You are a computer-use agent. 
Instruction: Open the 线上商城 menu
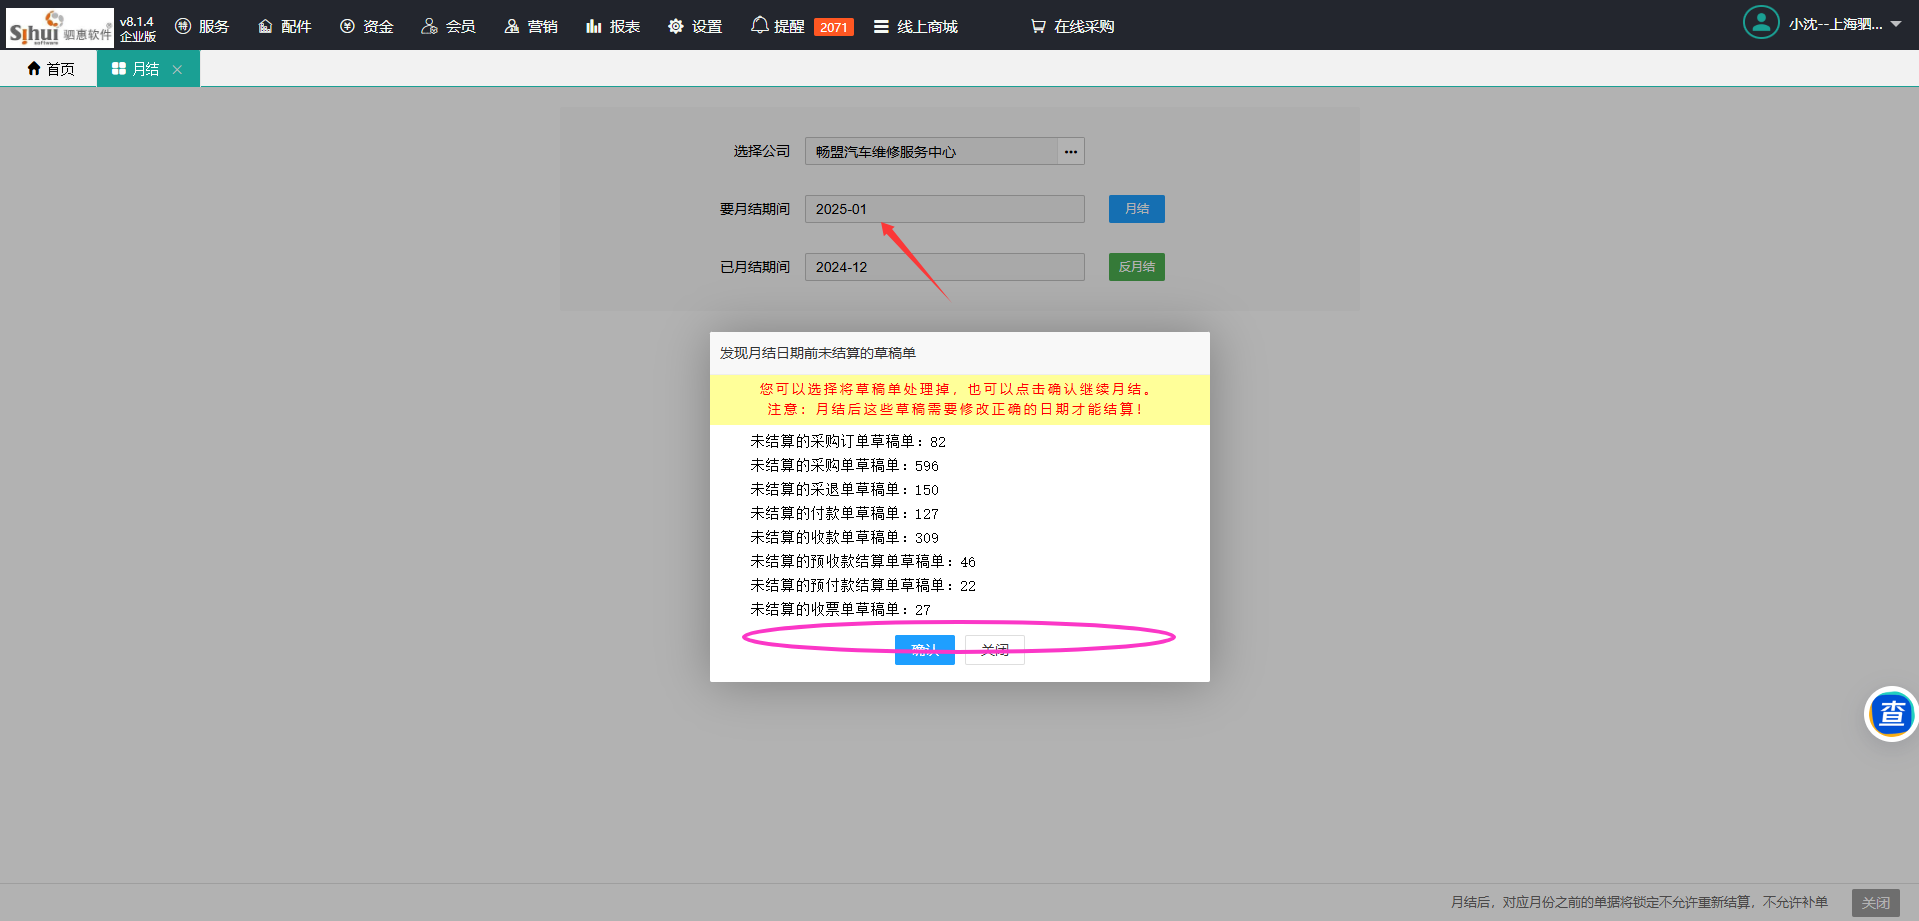tap(916, 26)
